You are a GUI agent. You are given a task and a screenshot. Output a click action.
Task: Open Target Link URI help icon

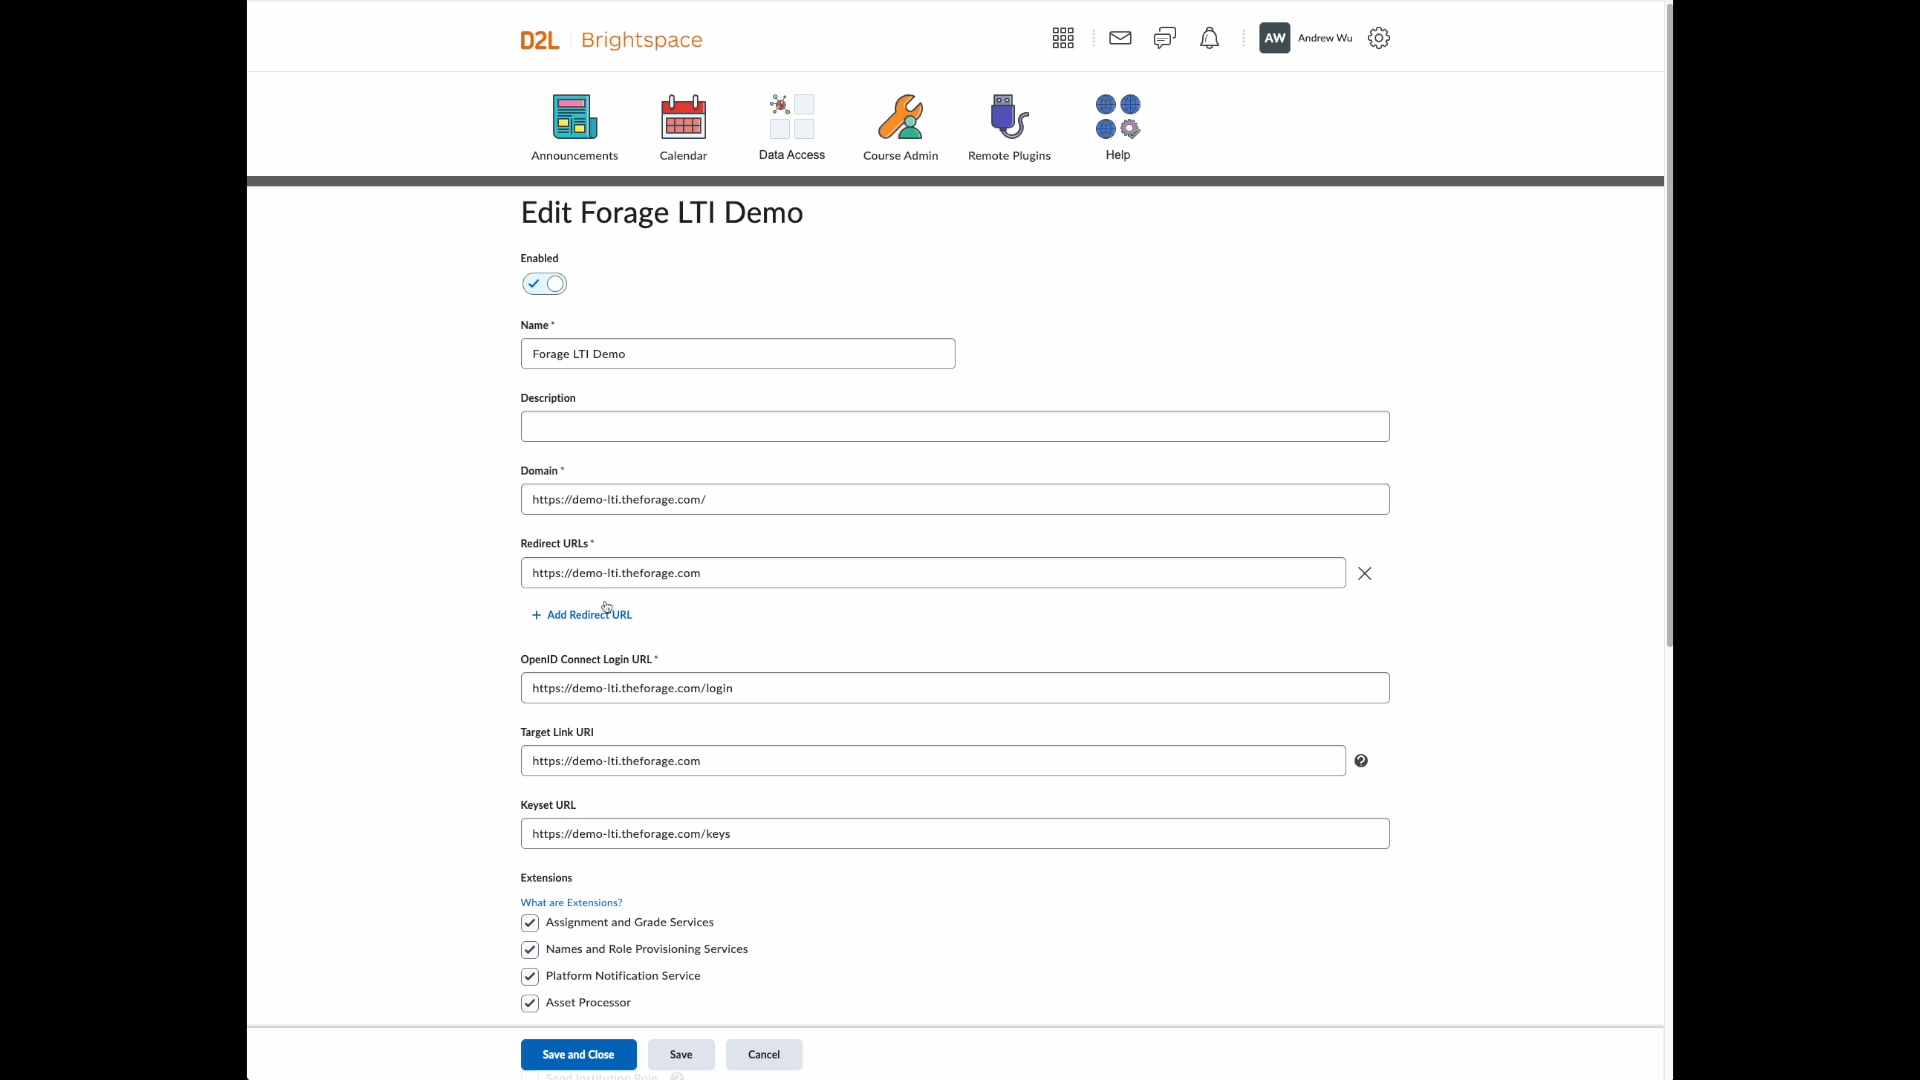pos(1361,761)
